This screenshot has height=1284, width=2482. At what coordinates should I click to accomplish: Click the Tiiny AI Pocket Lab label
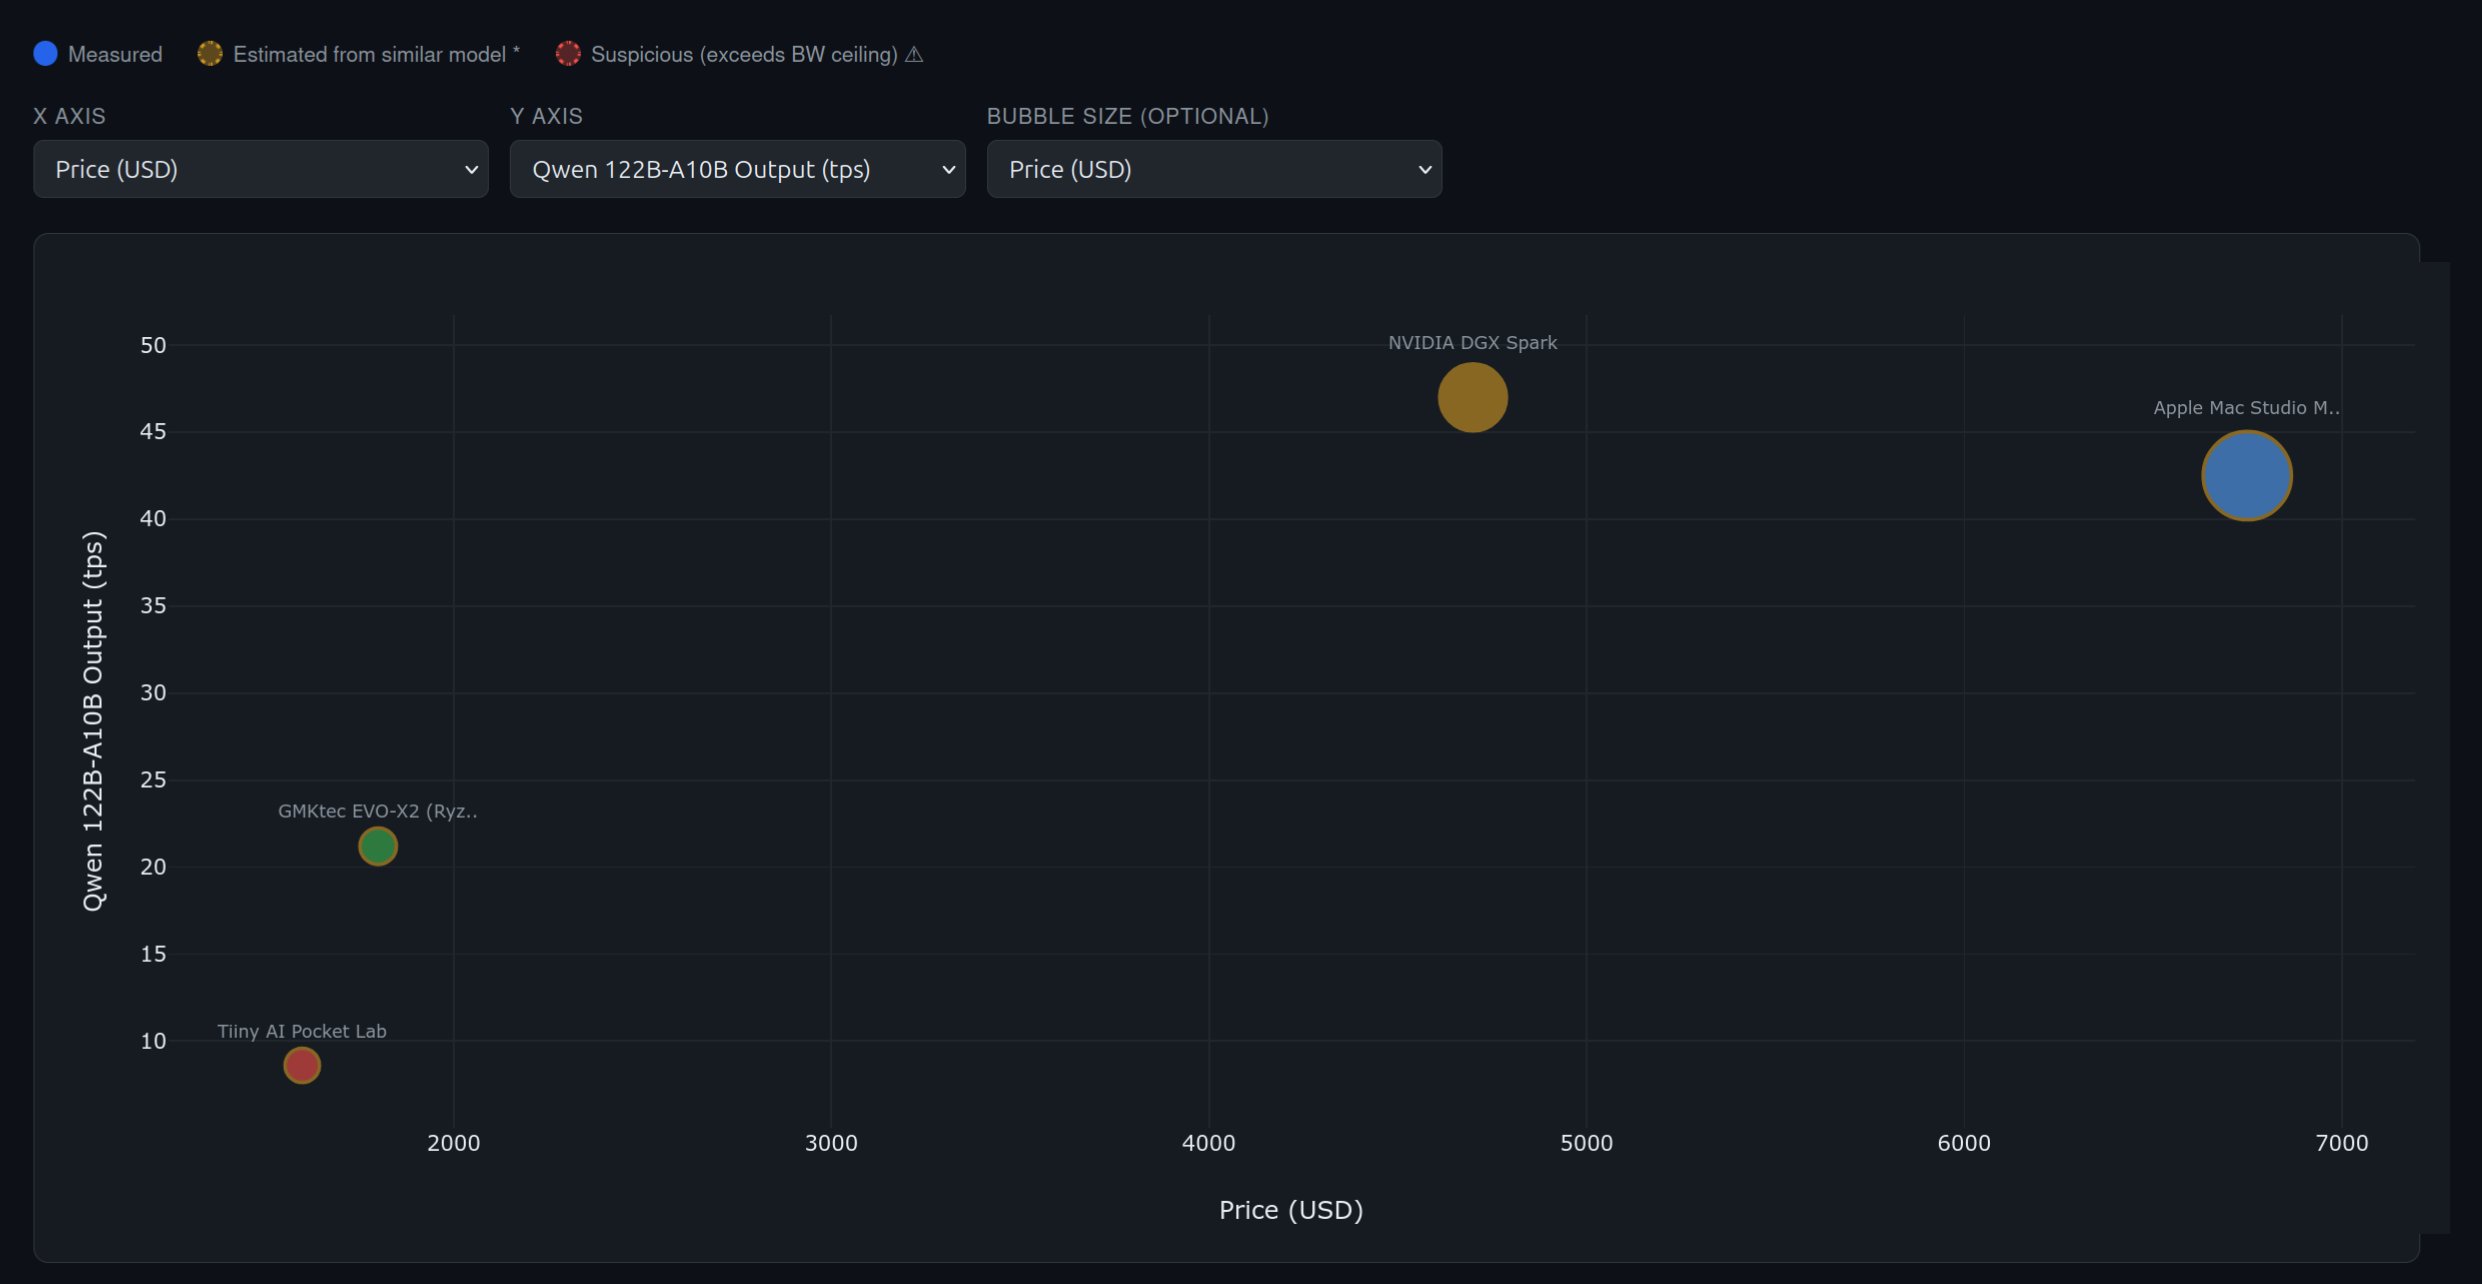coord(302,1031)
